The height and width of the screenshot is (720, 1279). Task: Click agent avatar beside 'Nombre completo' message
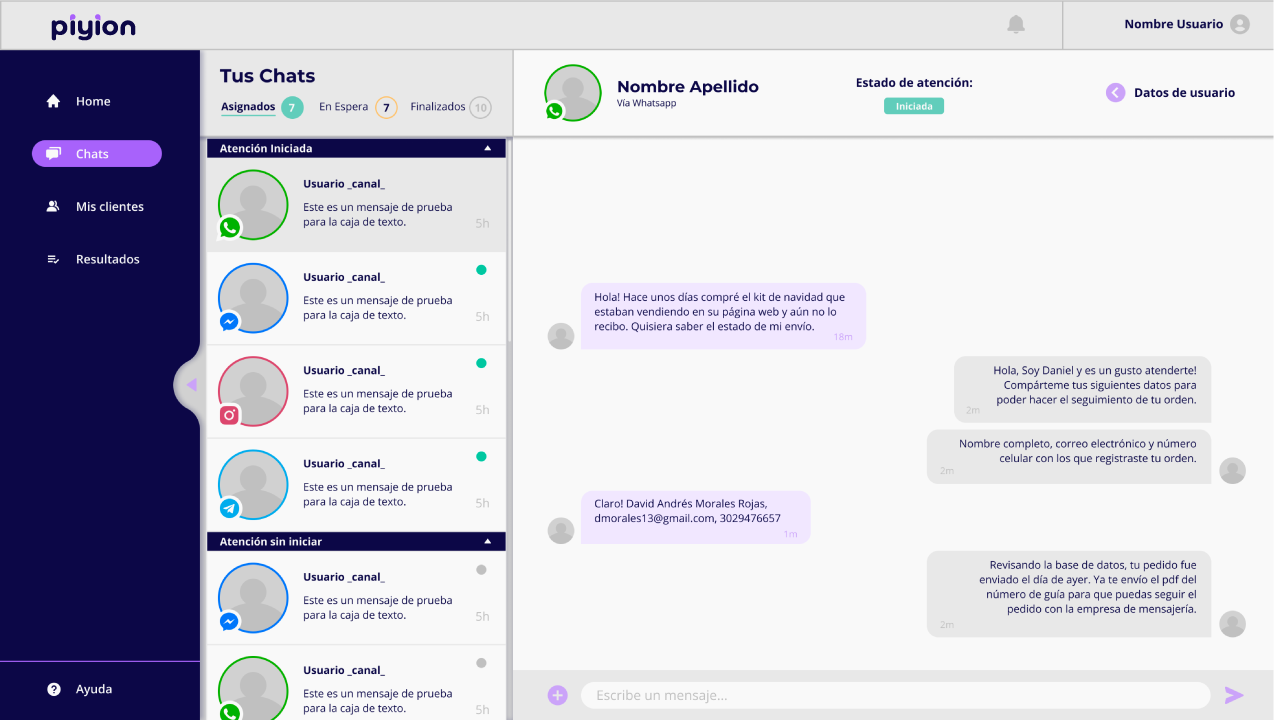[x=1233, y=471]
